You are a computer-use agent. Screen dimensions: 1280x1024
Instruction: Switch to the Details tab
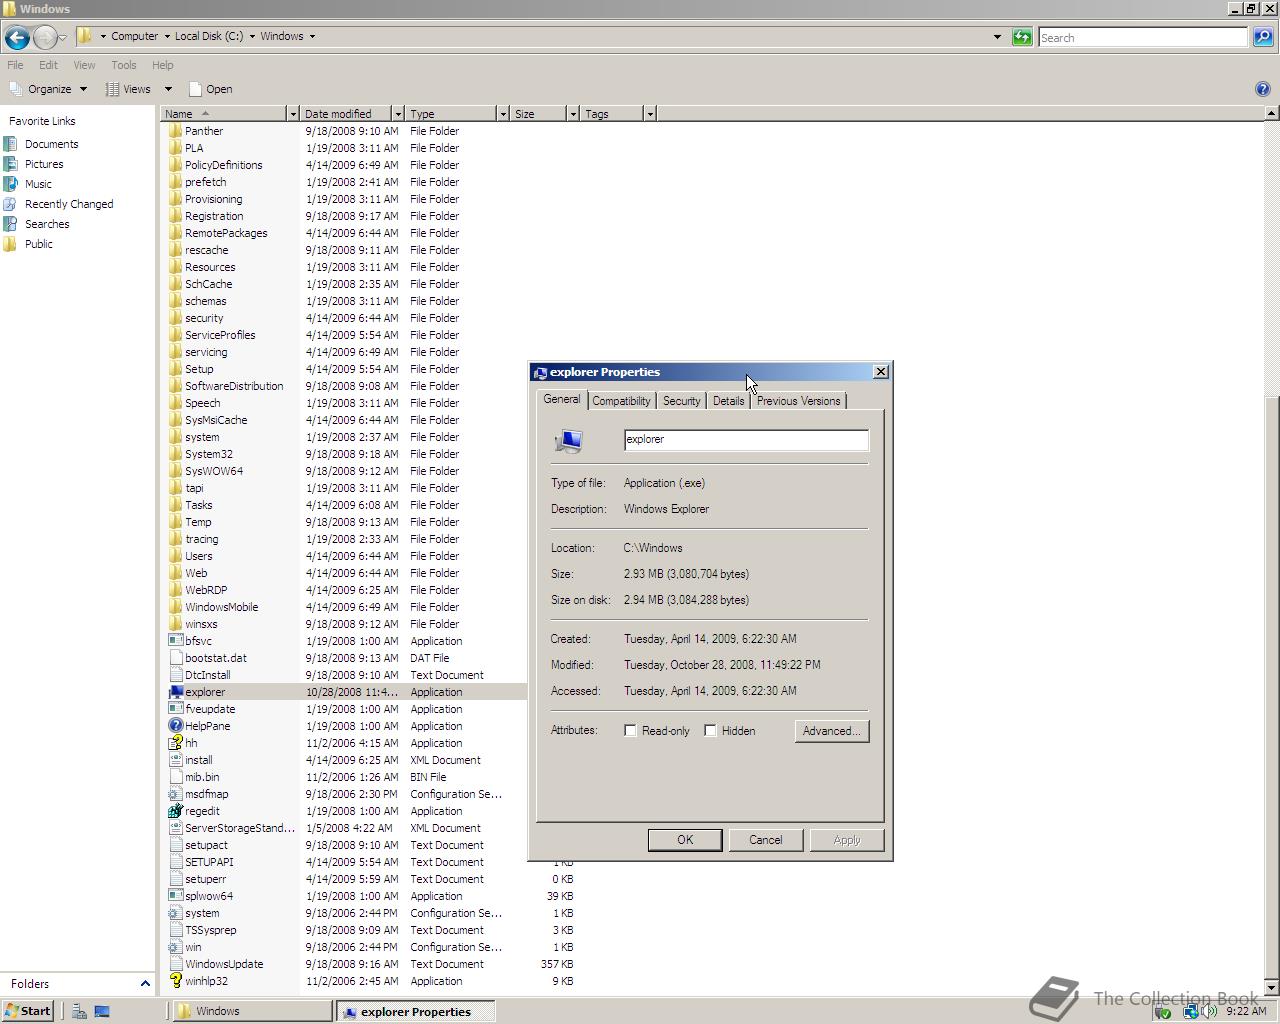coord(728,401)
